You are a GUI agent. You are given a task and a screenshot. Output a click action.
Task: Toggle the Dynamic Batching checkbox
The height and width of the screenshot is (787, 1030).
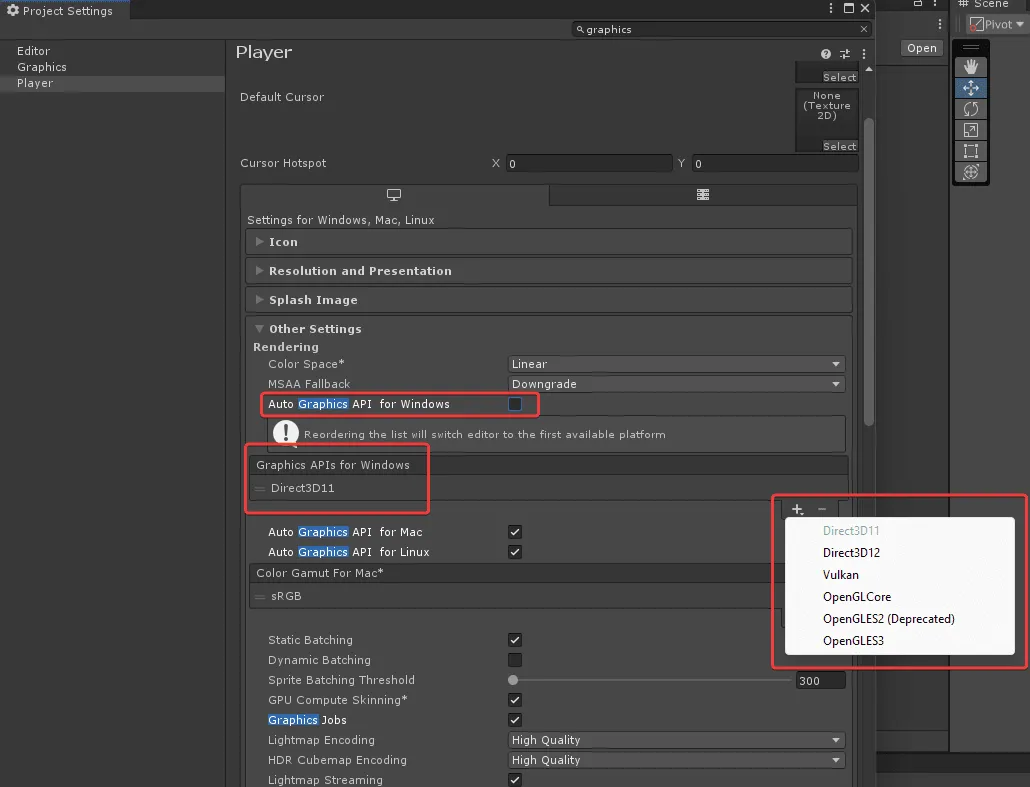tap(515, 660)
